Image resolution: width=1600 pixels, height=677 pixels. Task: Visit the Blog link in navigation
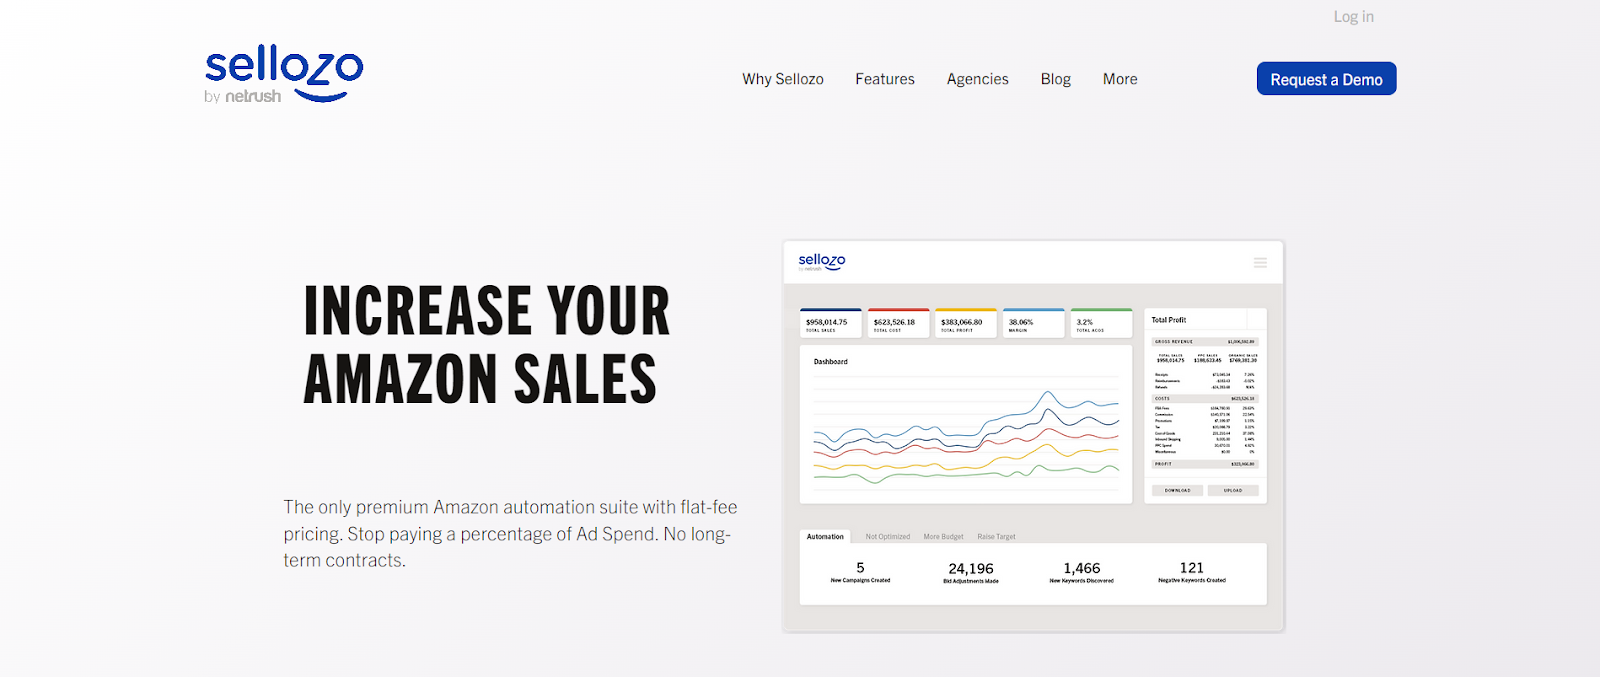[1056, 79]
